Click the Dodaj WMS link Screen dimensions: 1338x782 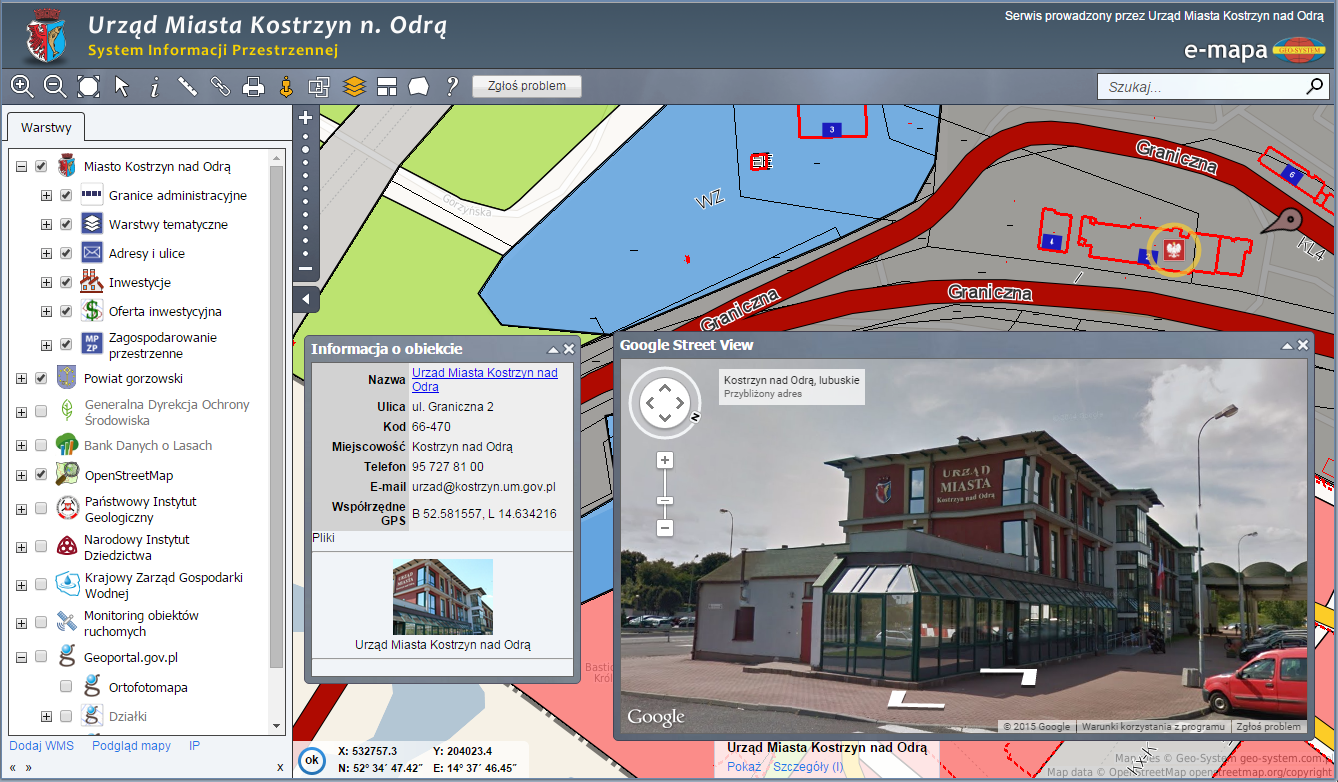42,746
